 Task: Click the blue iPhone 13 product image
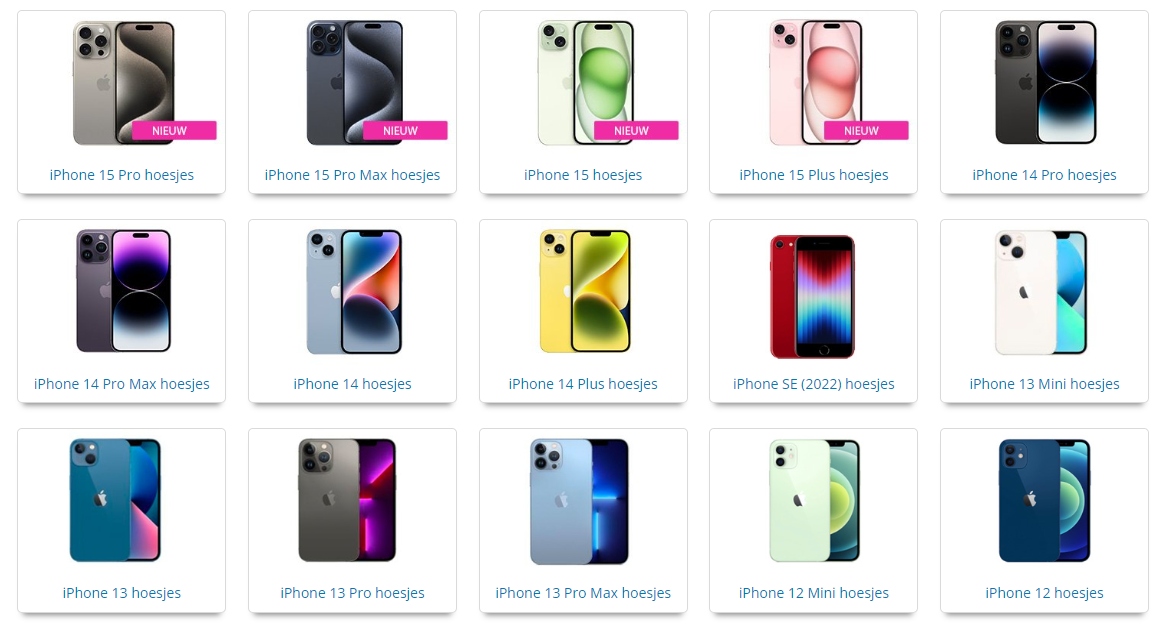(115, 500)
